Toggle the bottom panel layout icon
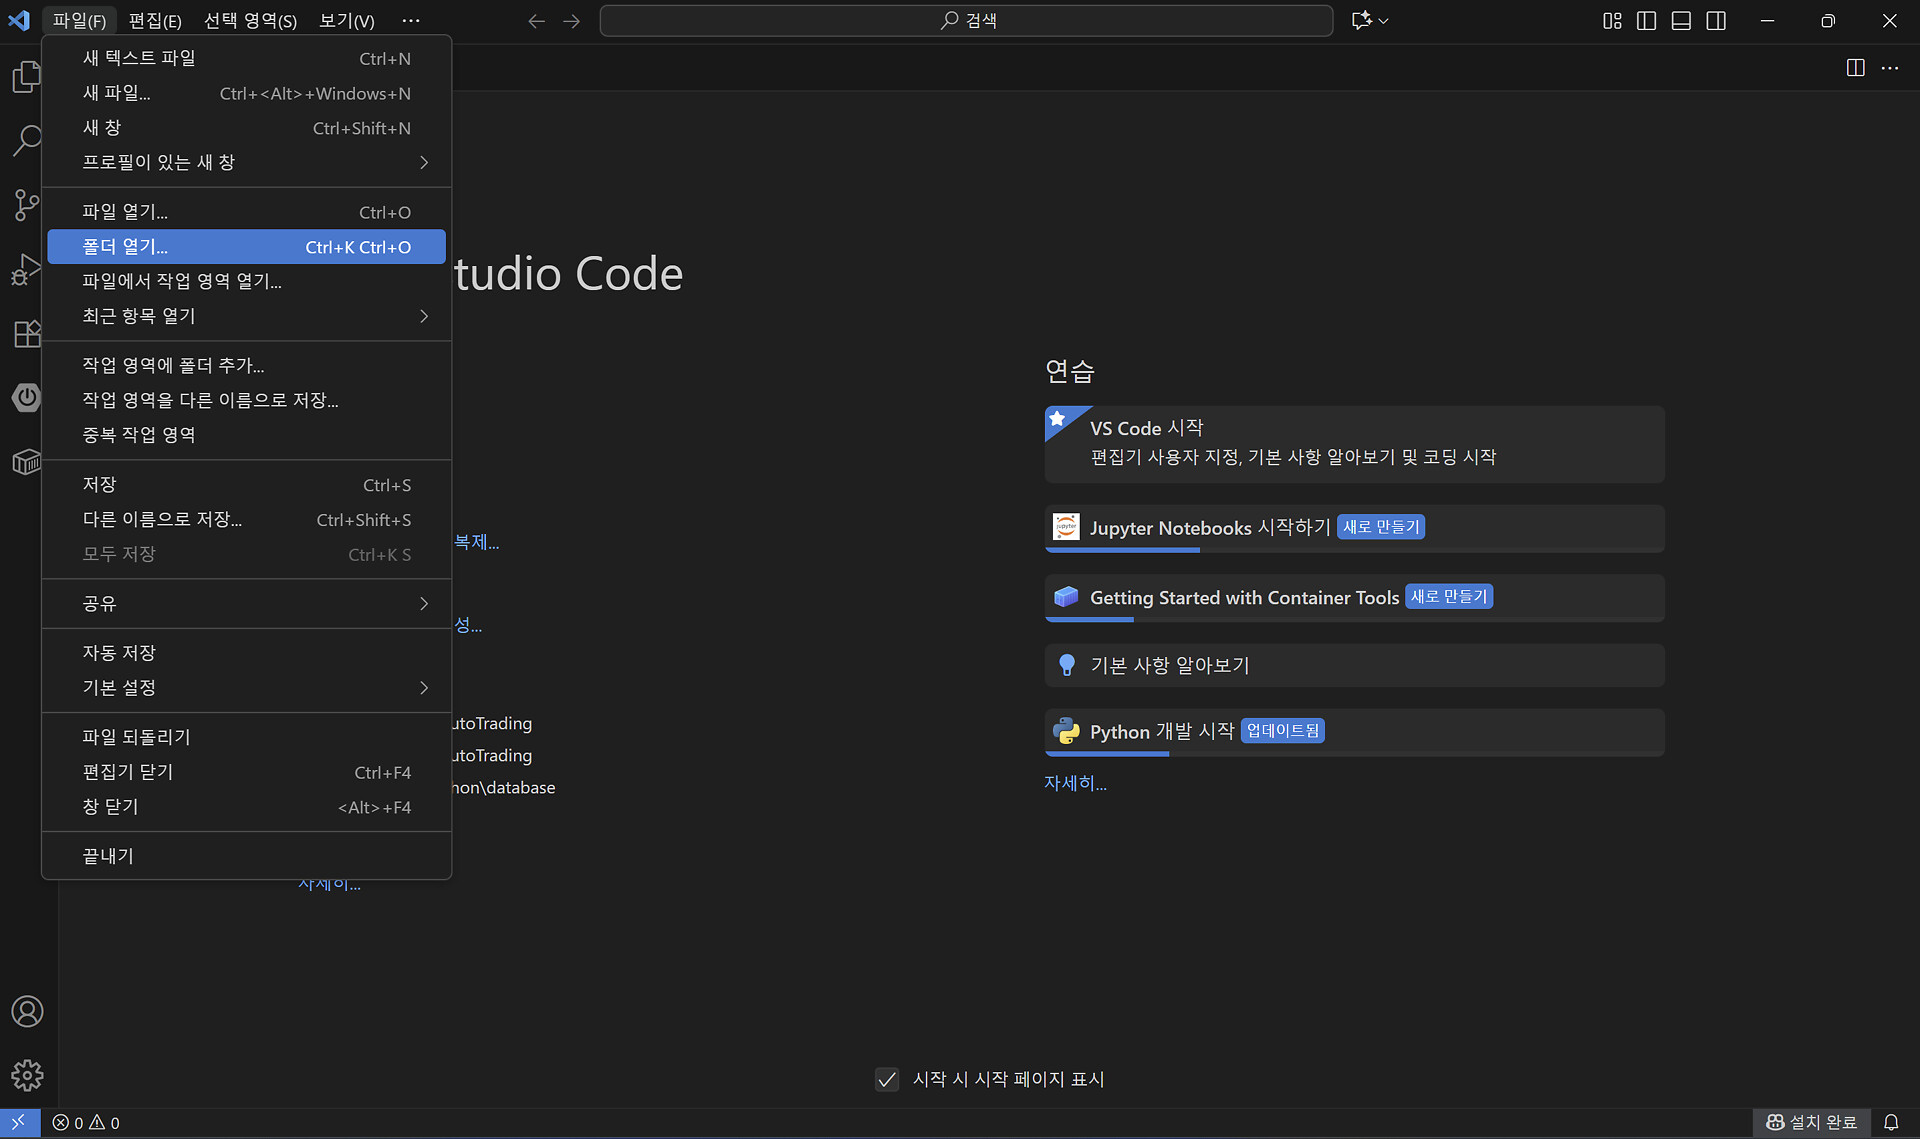Image resolution: width=1920 pixels, height=1139 pixels. [x=1681, y=20]
